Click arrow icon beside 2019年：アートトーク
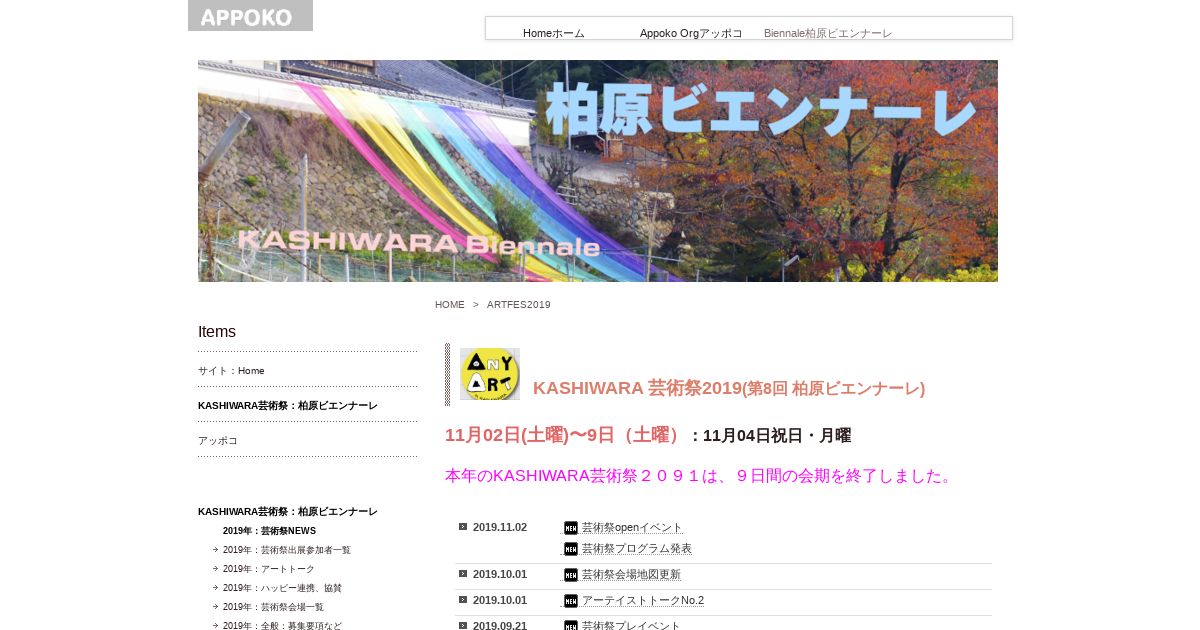This screenshot has width=1200, height=630. (215, 569)
